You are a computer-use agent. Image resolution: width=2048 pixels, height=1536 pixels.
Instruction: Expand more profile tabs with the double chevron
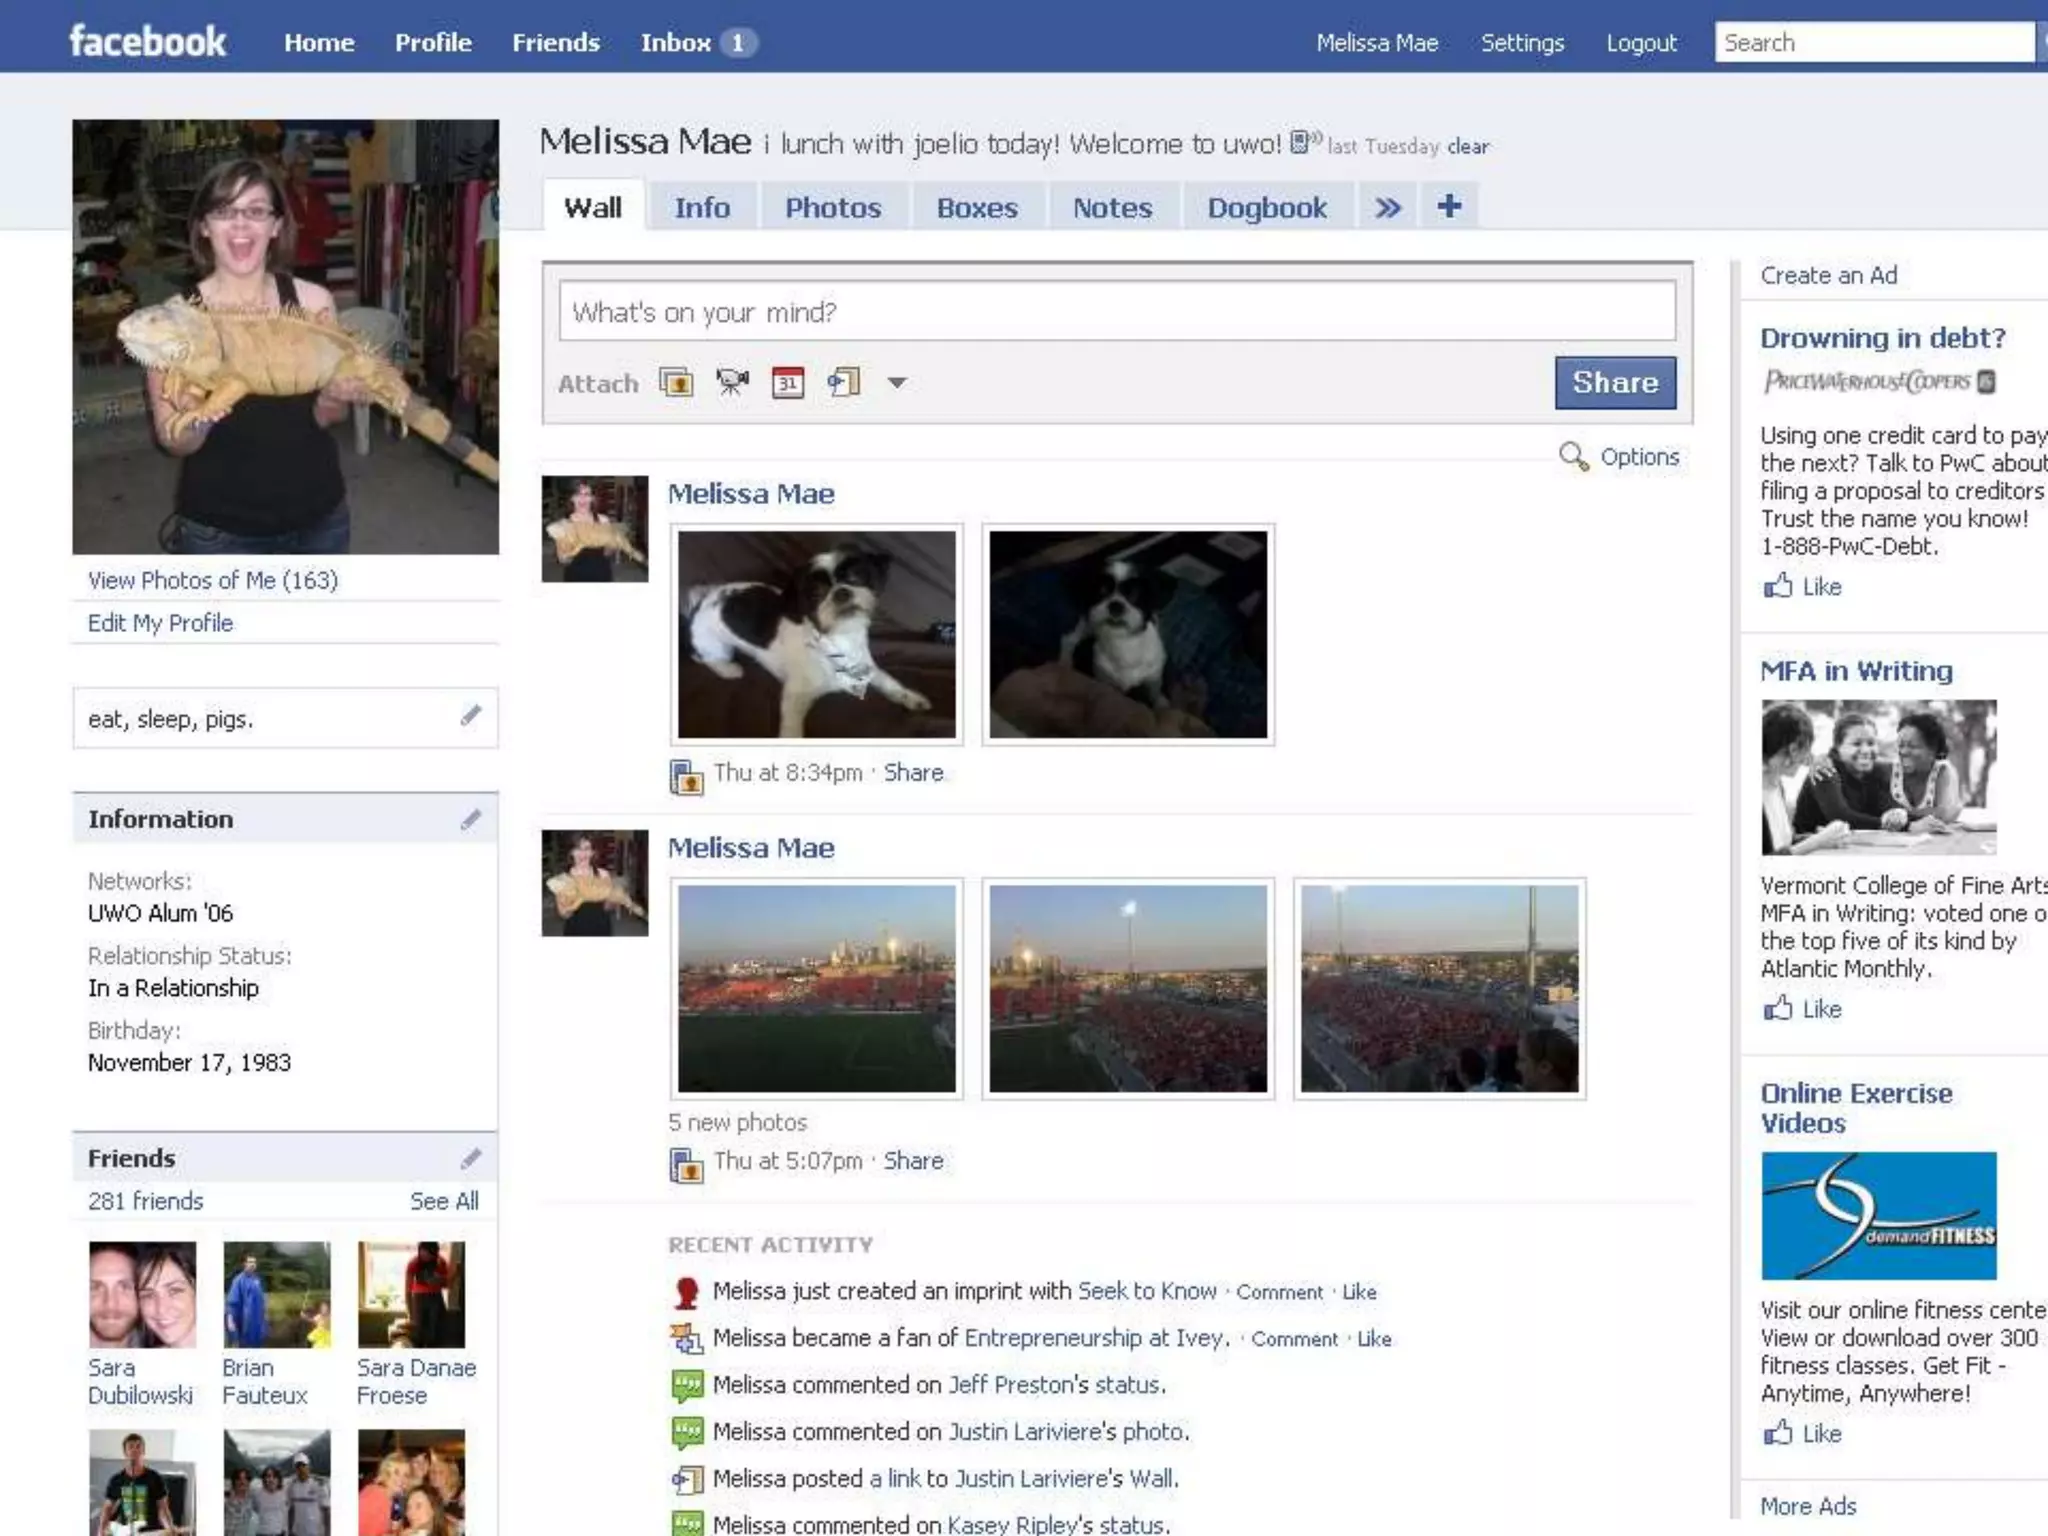pyautogui.click(x=1387, y=208)
